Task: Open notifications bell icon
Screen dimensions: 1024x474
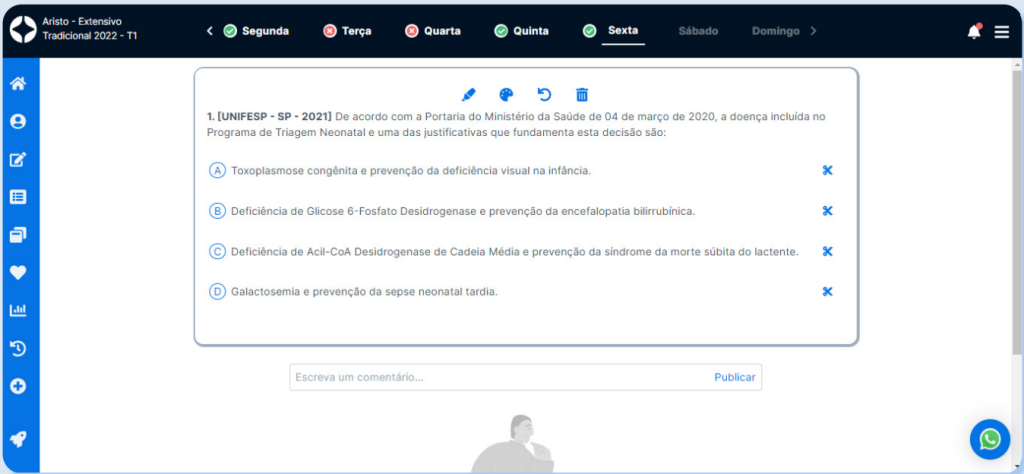Action: pos(973,32)
